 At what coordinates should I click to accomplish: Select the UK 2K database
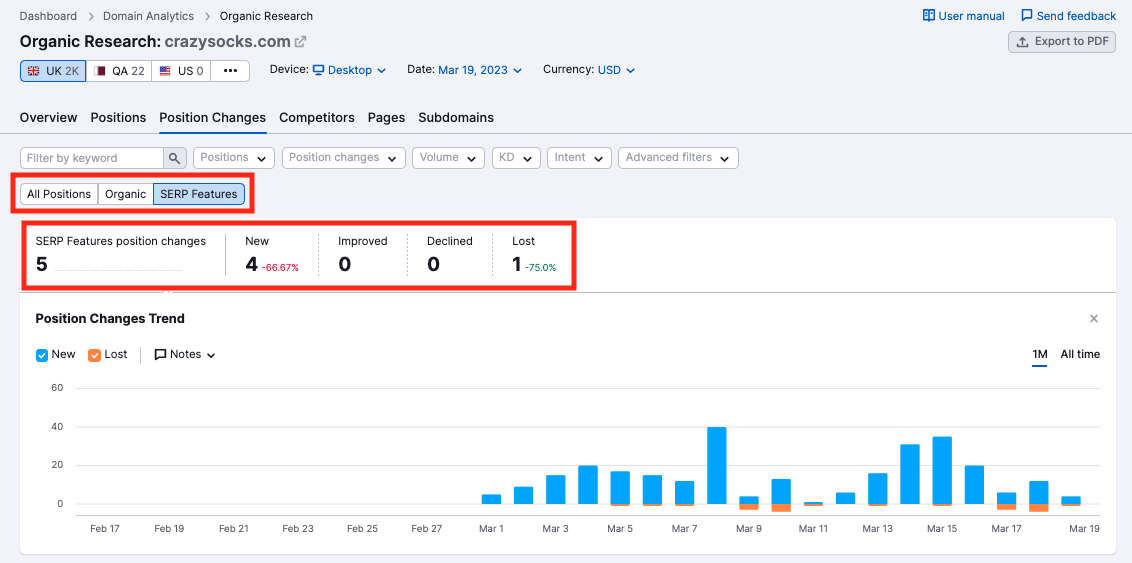click(x=53, y=71)
